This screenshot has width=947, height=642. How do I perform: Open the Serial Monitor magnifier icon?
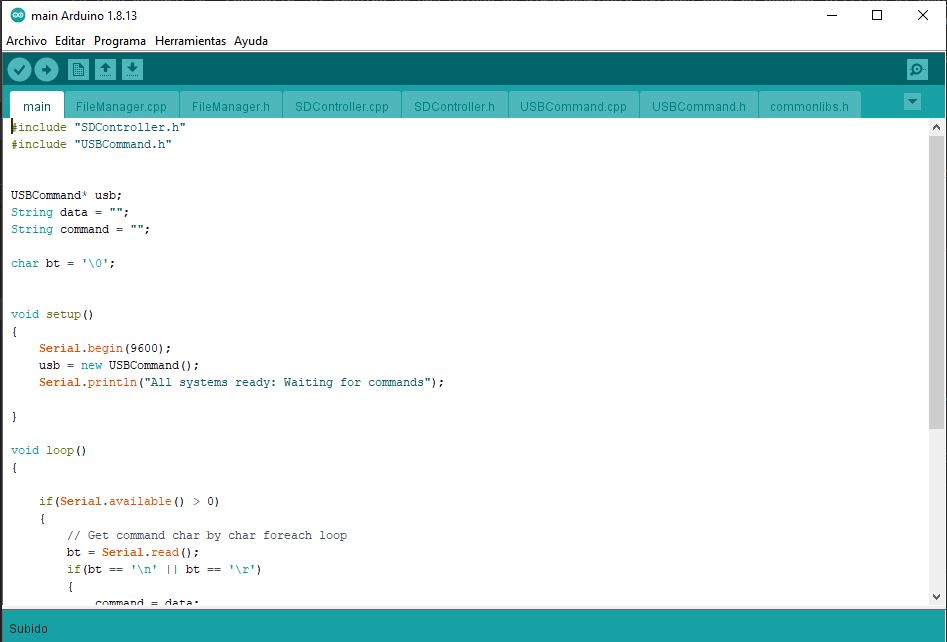[917, 70]
